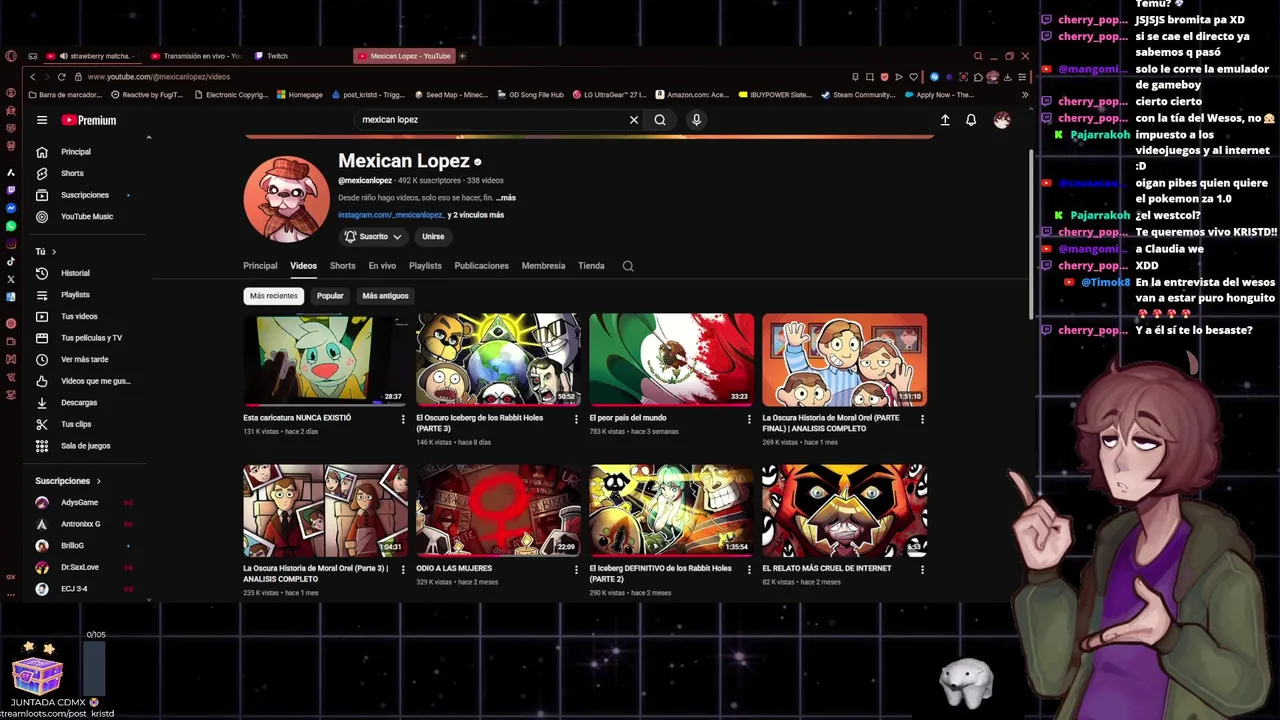Switch to the Shorts channel tab
Viewport: 1280px width, 720px height.
[342, 266]
